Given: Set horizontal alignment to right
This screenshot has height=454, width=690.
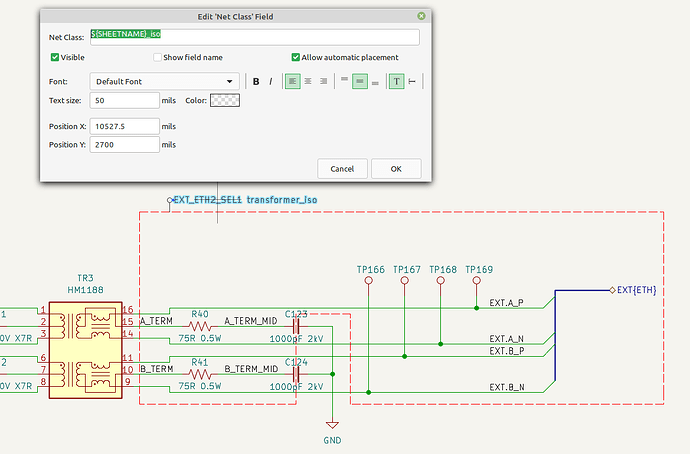Looking at the screenshot, I should (x=323, y=81).
